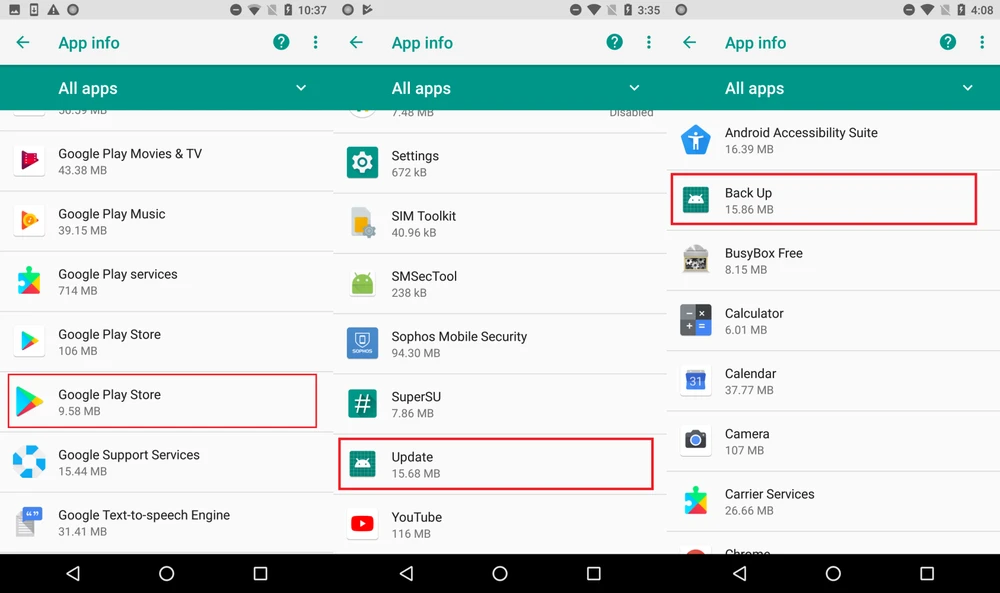Tap the Android Accessibility Suite icon
The width and height of the screenshot is (1000, 593).
tap(695, 139)
